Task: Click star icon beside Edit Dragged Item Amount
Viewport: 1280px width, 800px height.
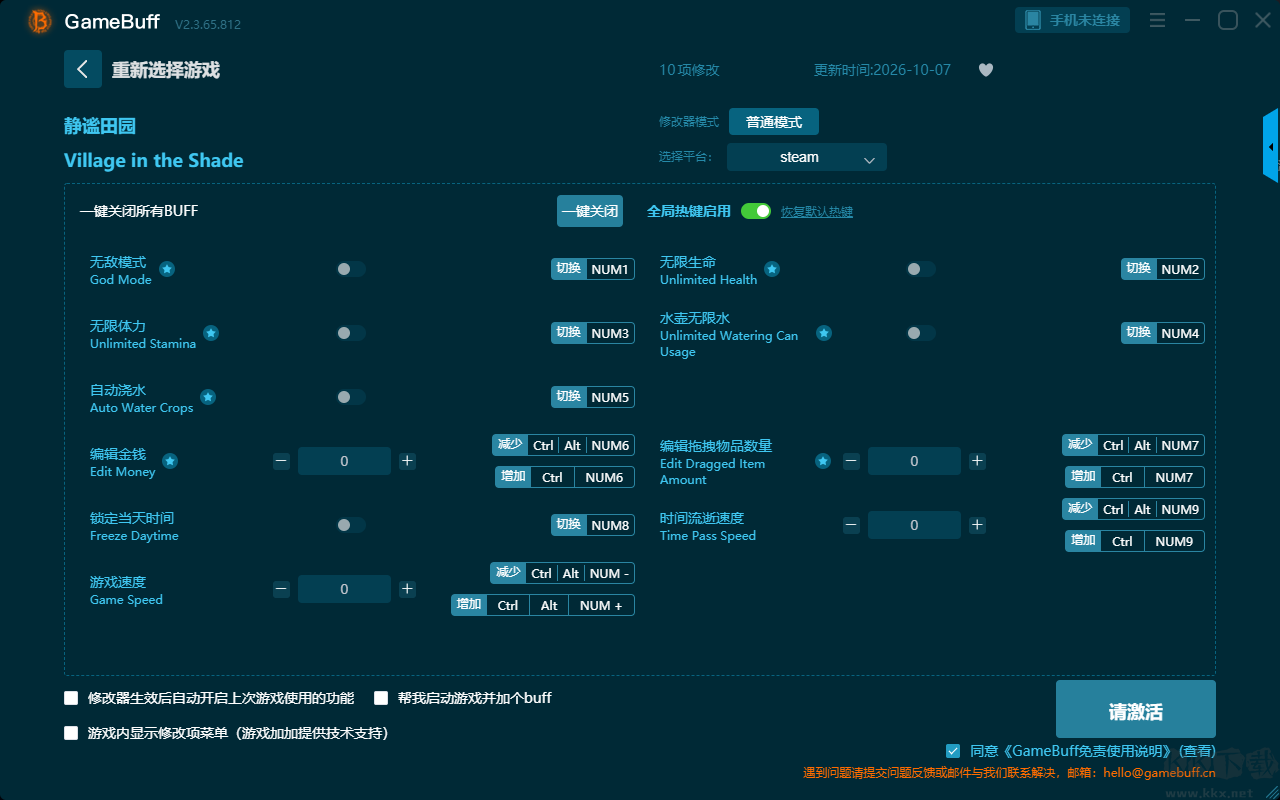Action: click(x=823, y=461)
